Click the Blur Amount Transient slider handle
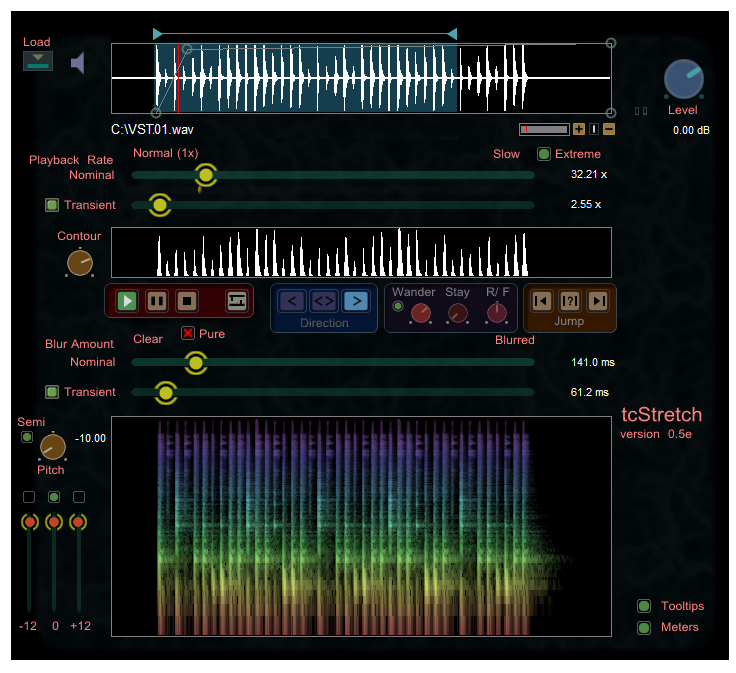Viewport: 736px width, 673px height. pyautogui.click(x=166, y=393)
